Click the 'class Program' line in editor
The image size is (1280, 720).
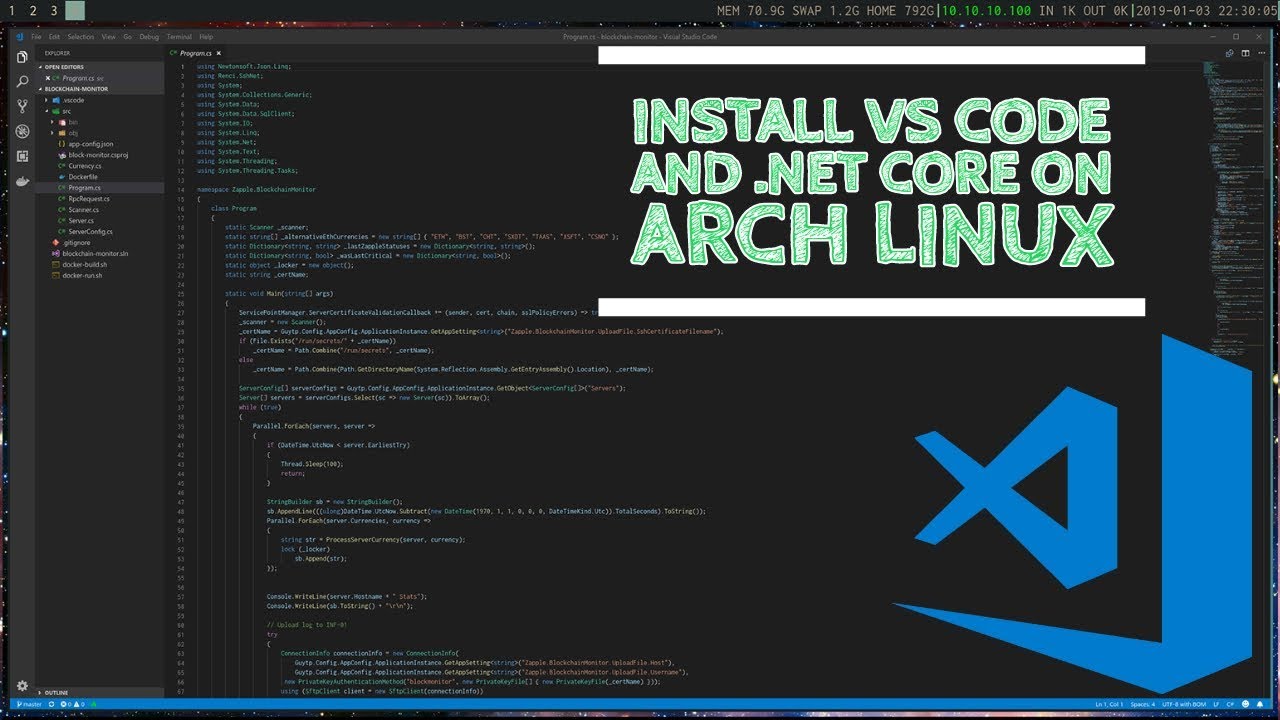(x=234, y=208)
